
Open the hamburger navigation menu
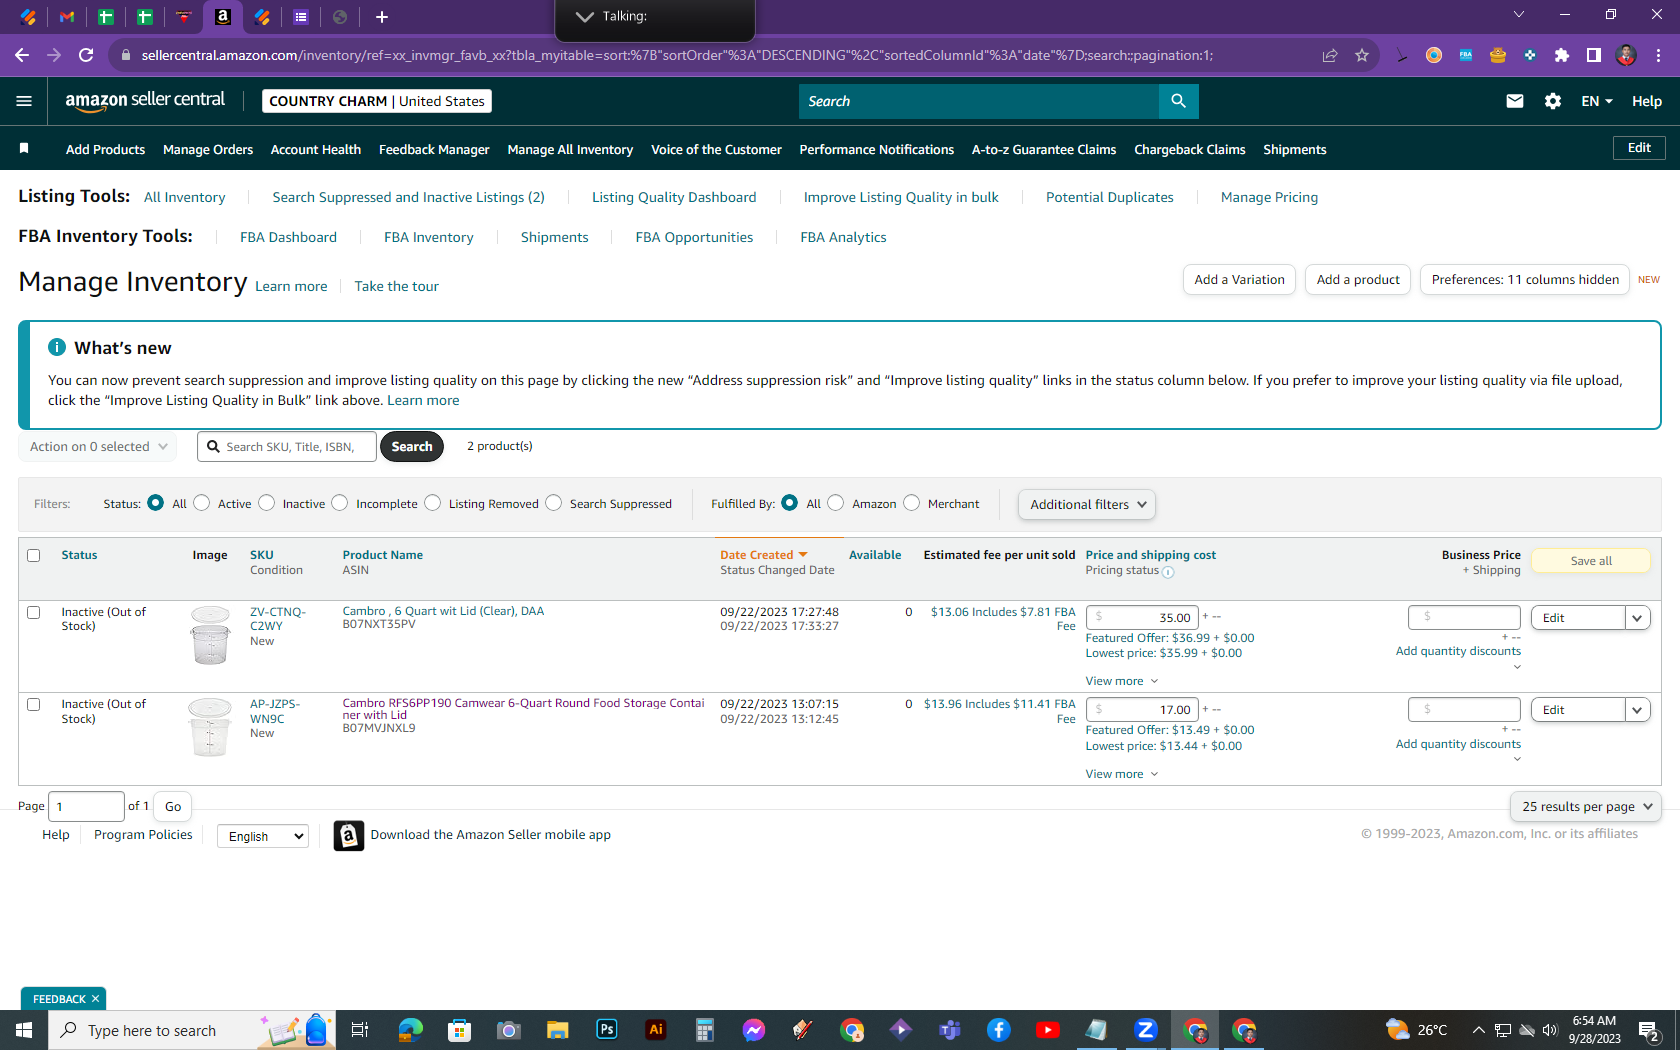(x=24, y=101)
